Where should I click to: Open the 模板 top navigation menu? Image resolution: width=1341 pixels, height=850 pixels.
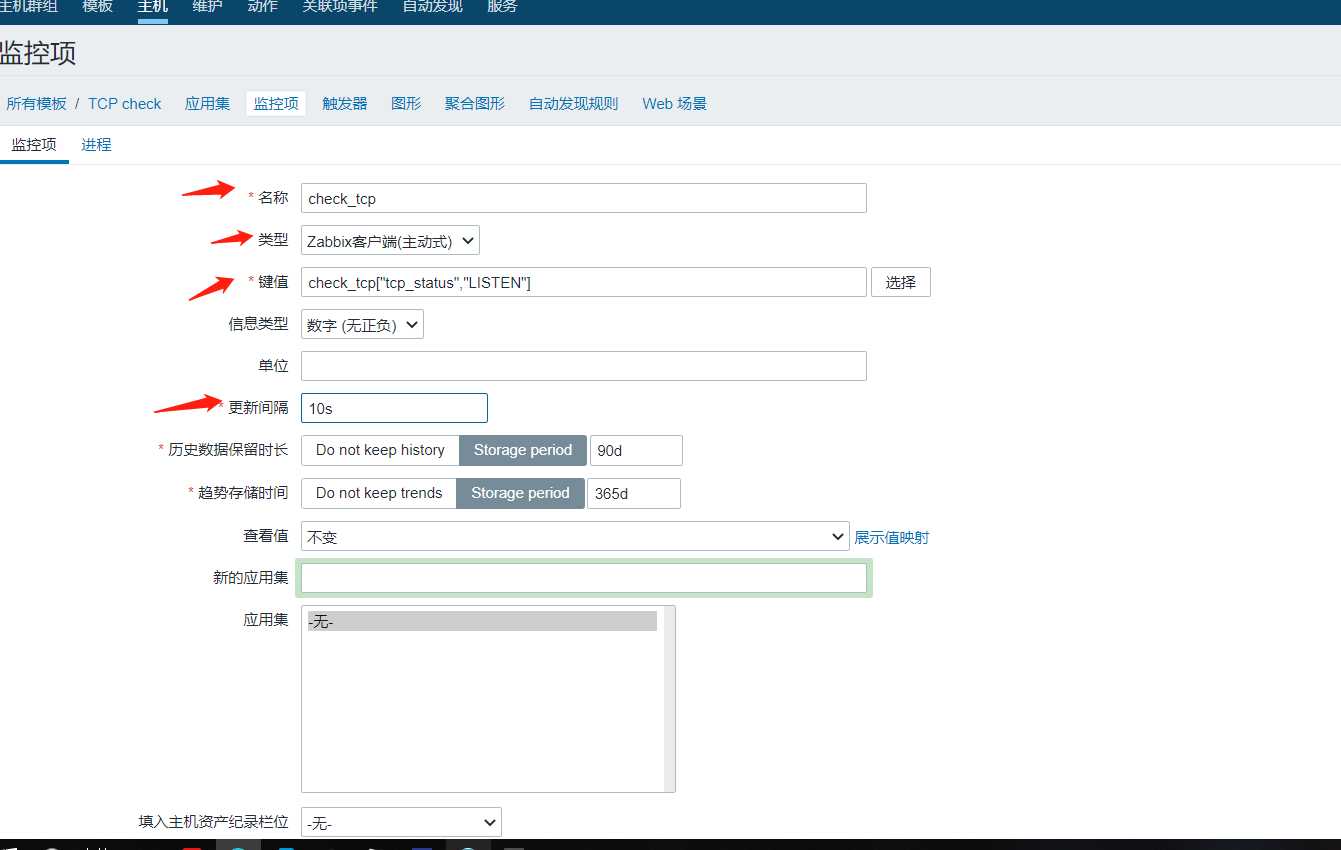coord(97,7)
